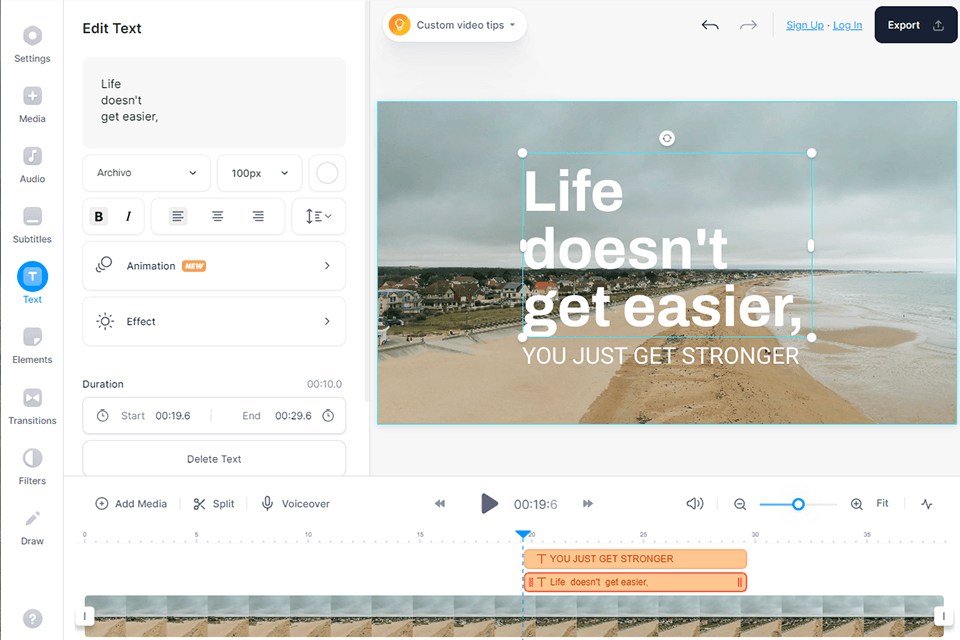Click the Export button
The width and height of the screenshot is (960, 640).
click(x=915, y=25)
